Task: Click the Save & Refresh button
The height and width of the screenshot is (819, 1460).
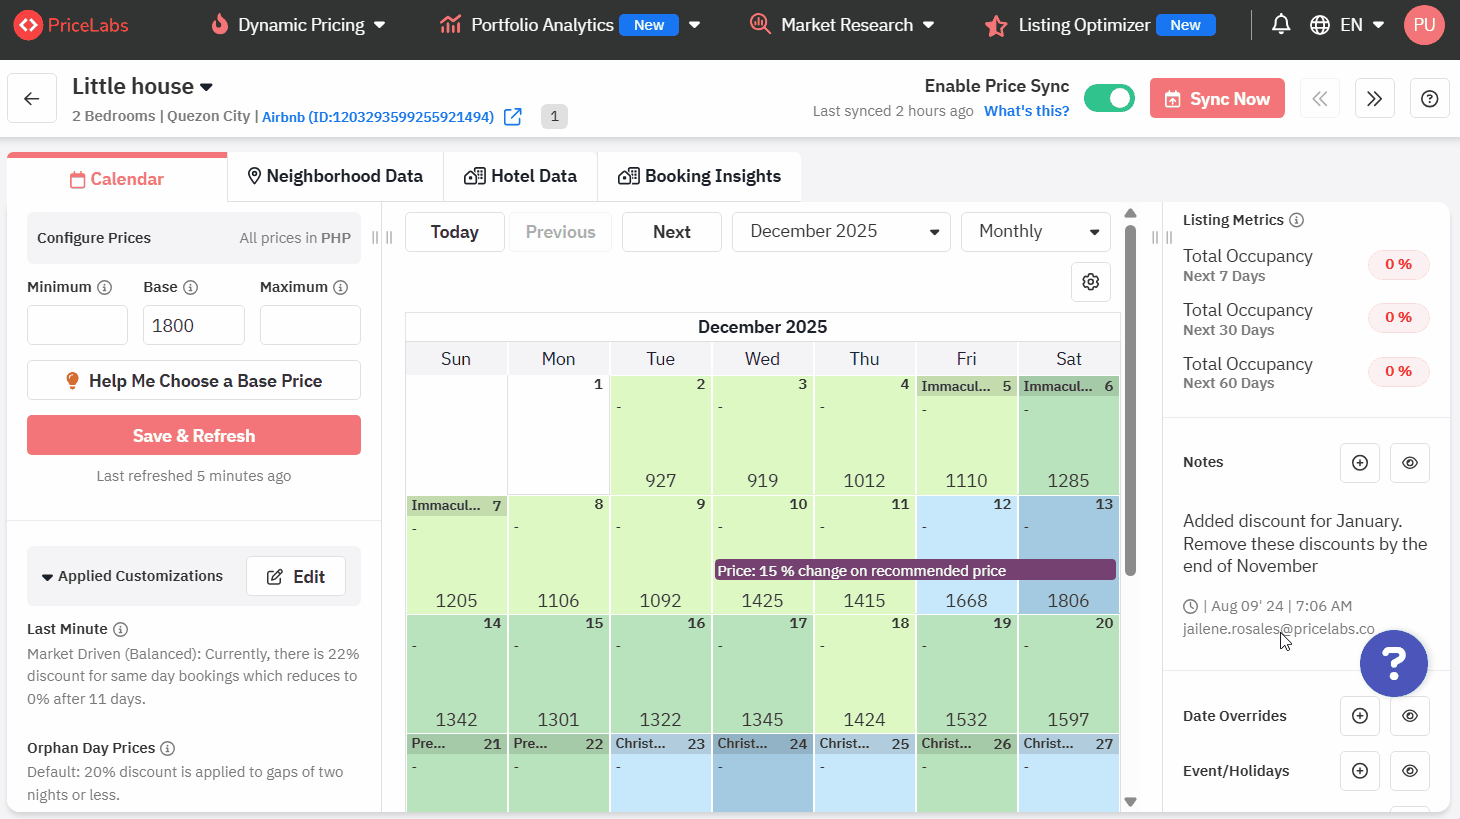Action: [194, 436]
